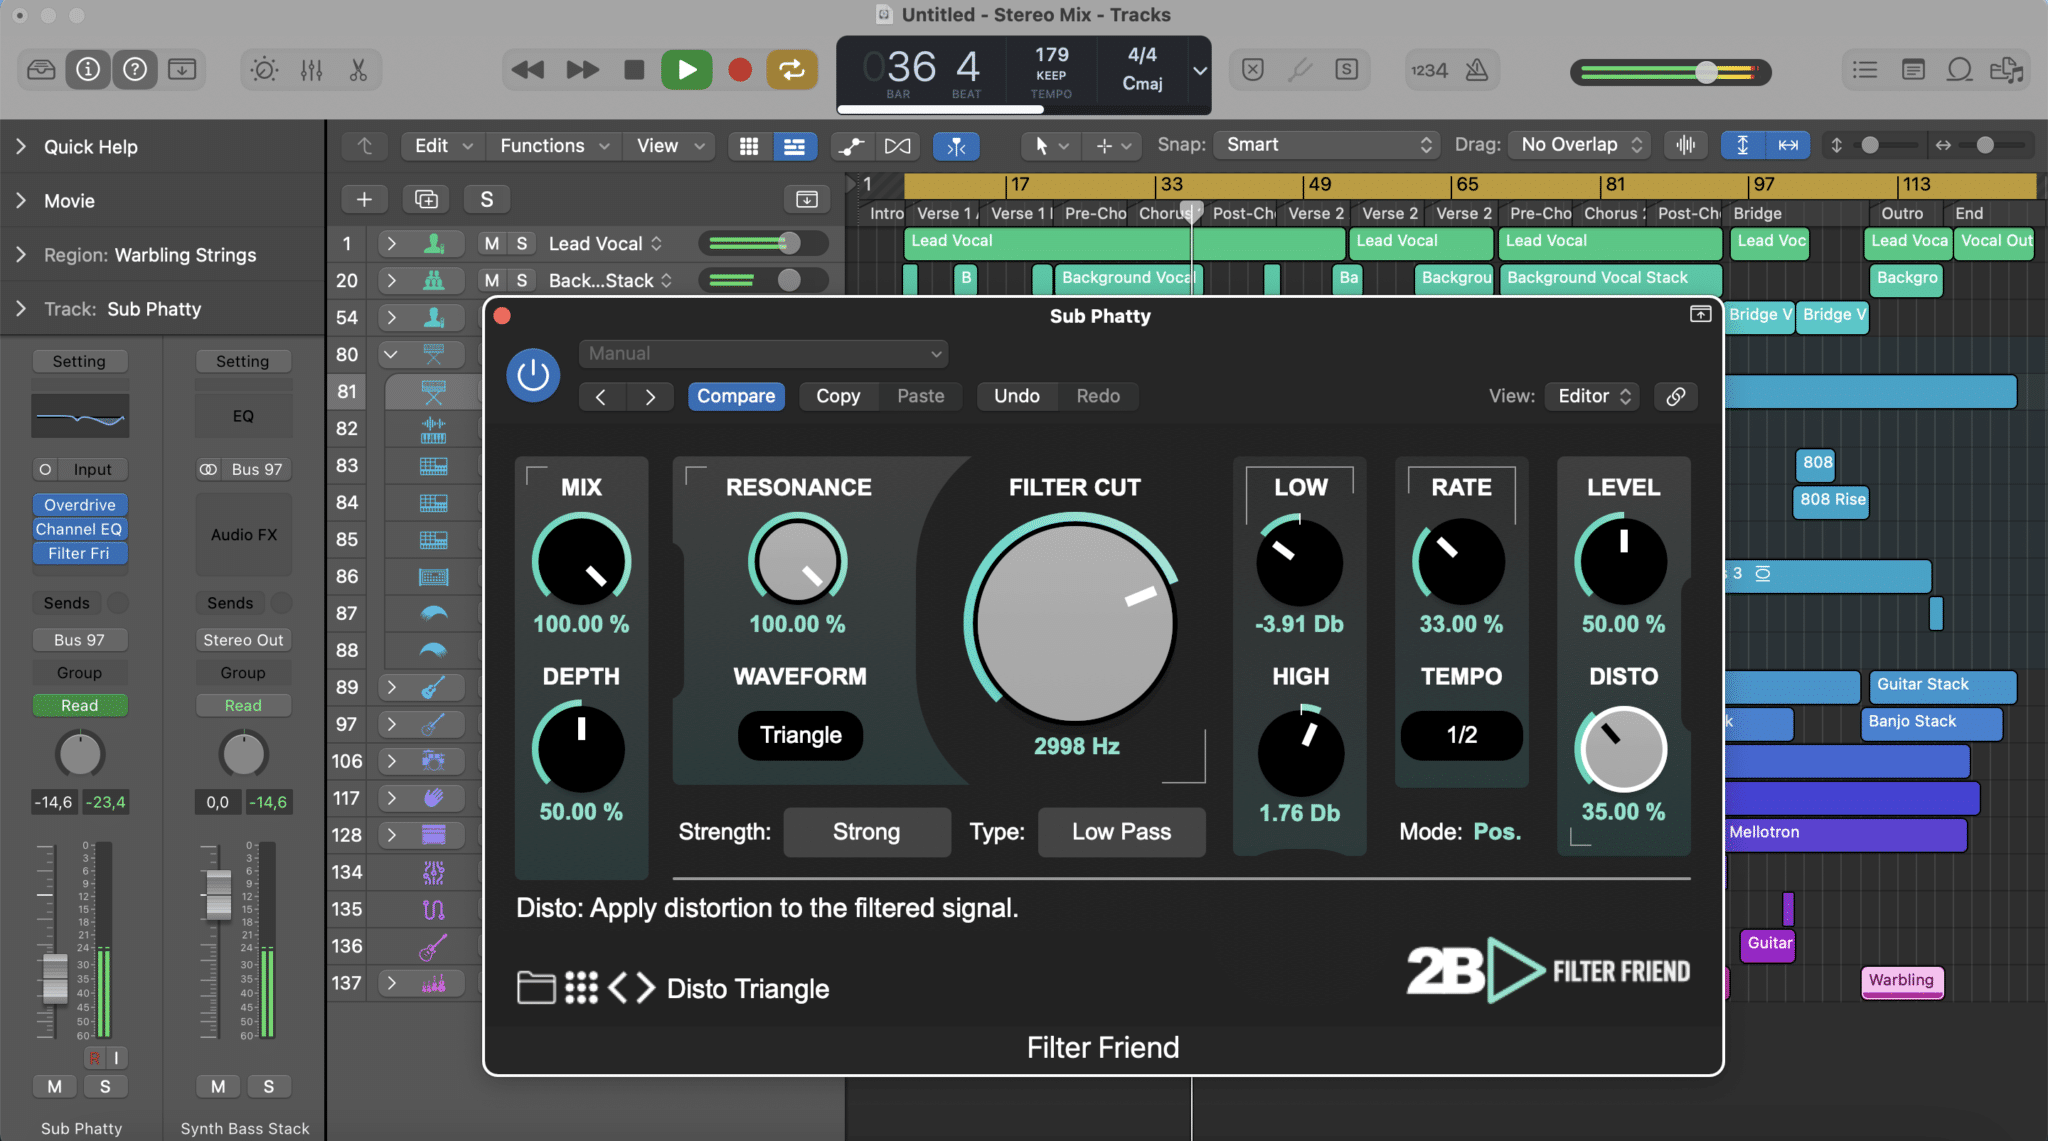
Task: Click the Mixer faders icon near top left
Action: point(311,70)
